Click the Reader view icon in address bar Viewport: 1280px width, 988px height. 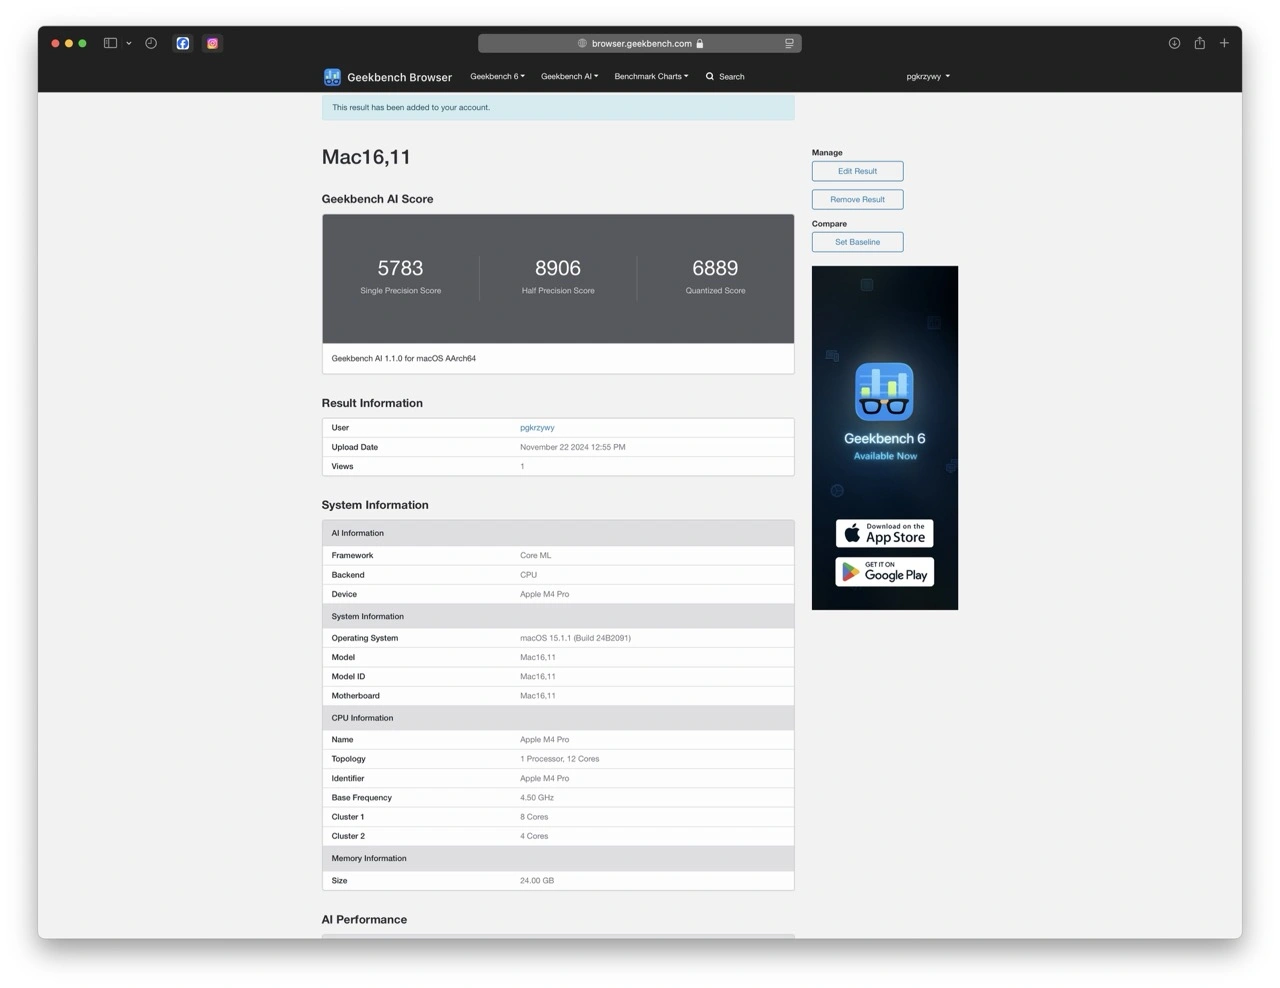pos(789,43)
